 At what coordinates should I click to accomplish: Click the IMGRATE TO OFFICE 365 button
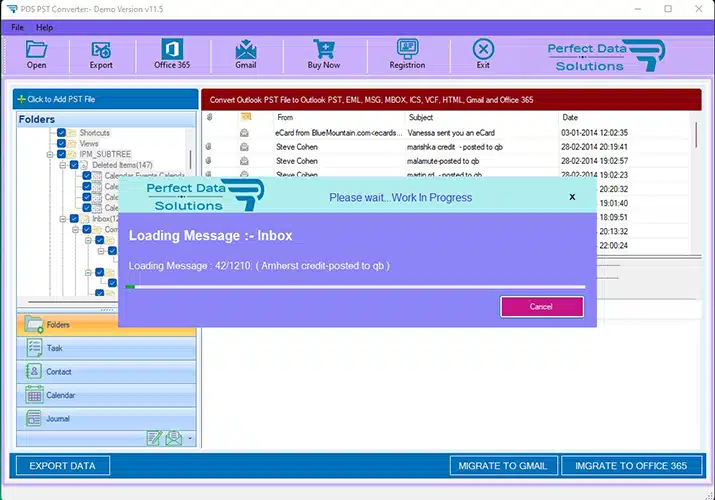[x=631, y=466]
